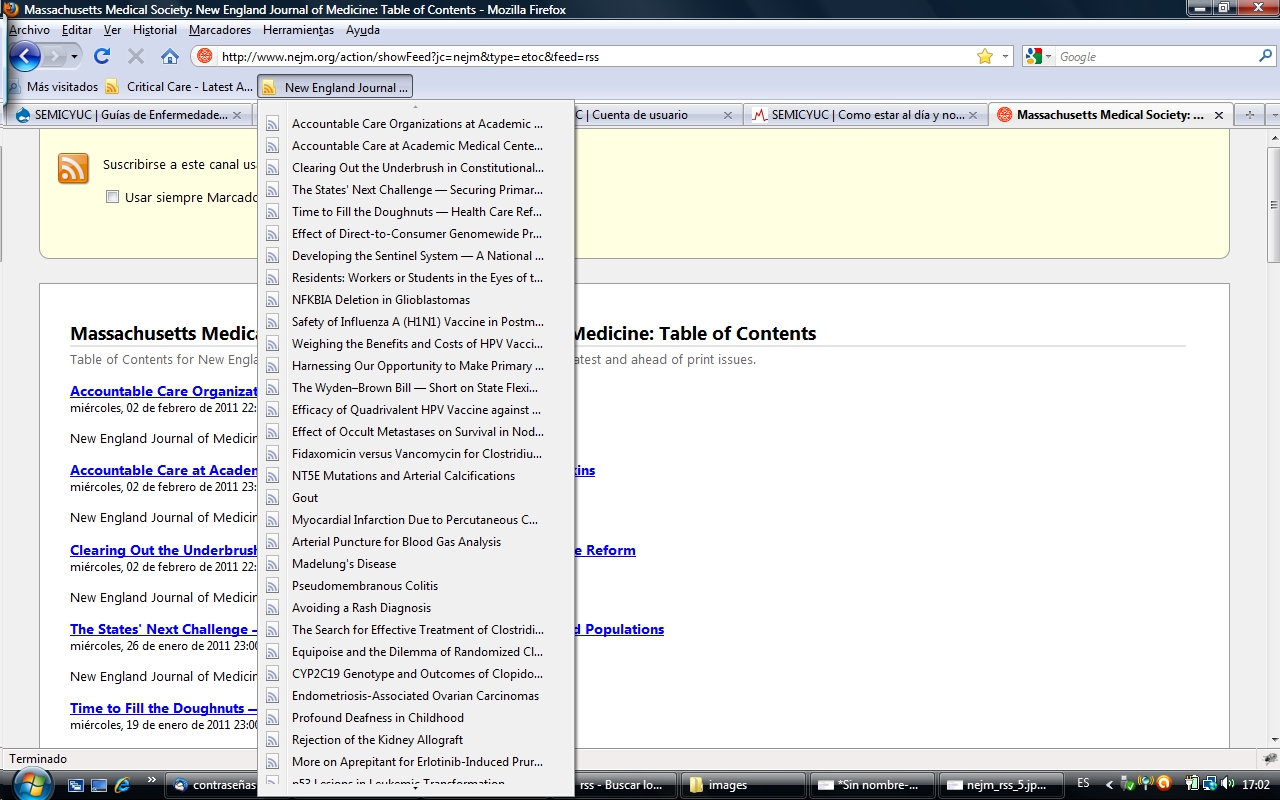1280x800 pixels.
Task: Launch Internet Explorer from quick launch
Action: click(x=122, y=785)
